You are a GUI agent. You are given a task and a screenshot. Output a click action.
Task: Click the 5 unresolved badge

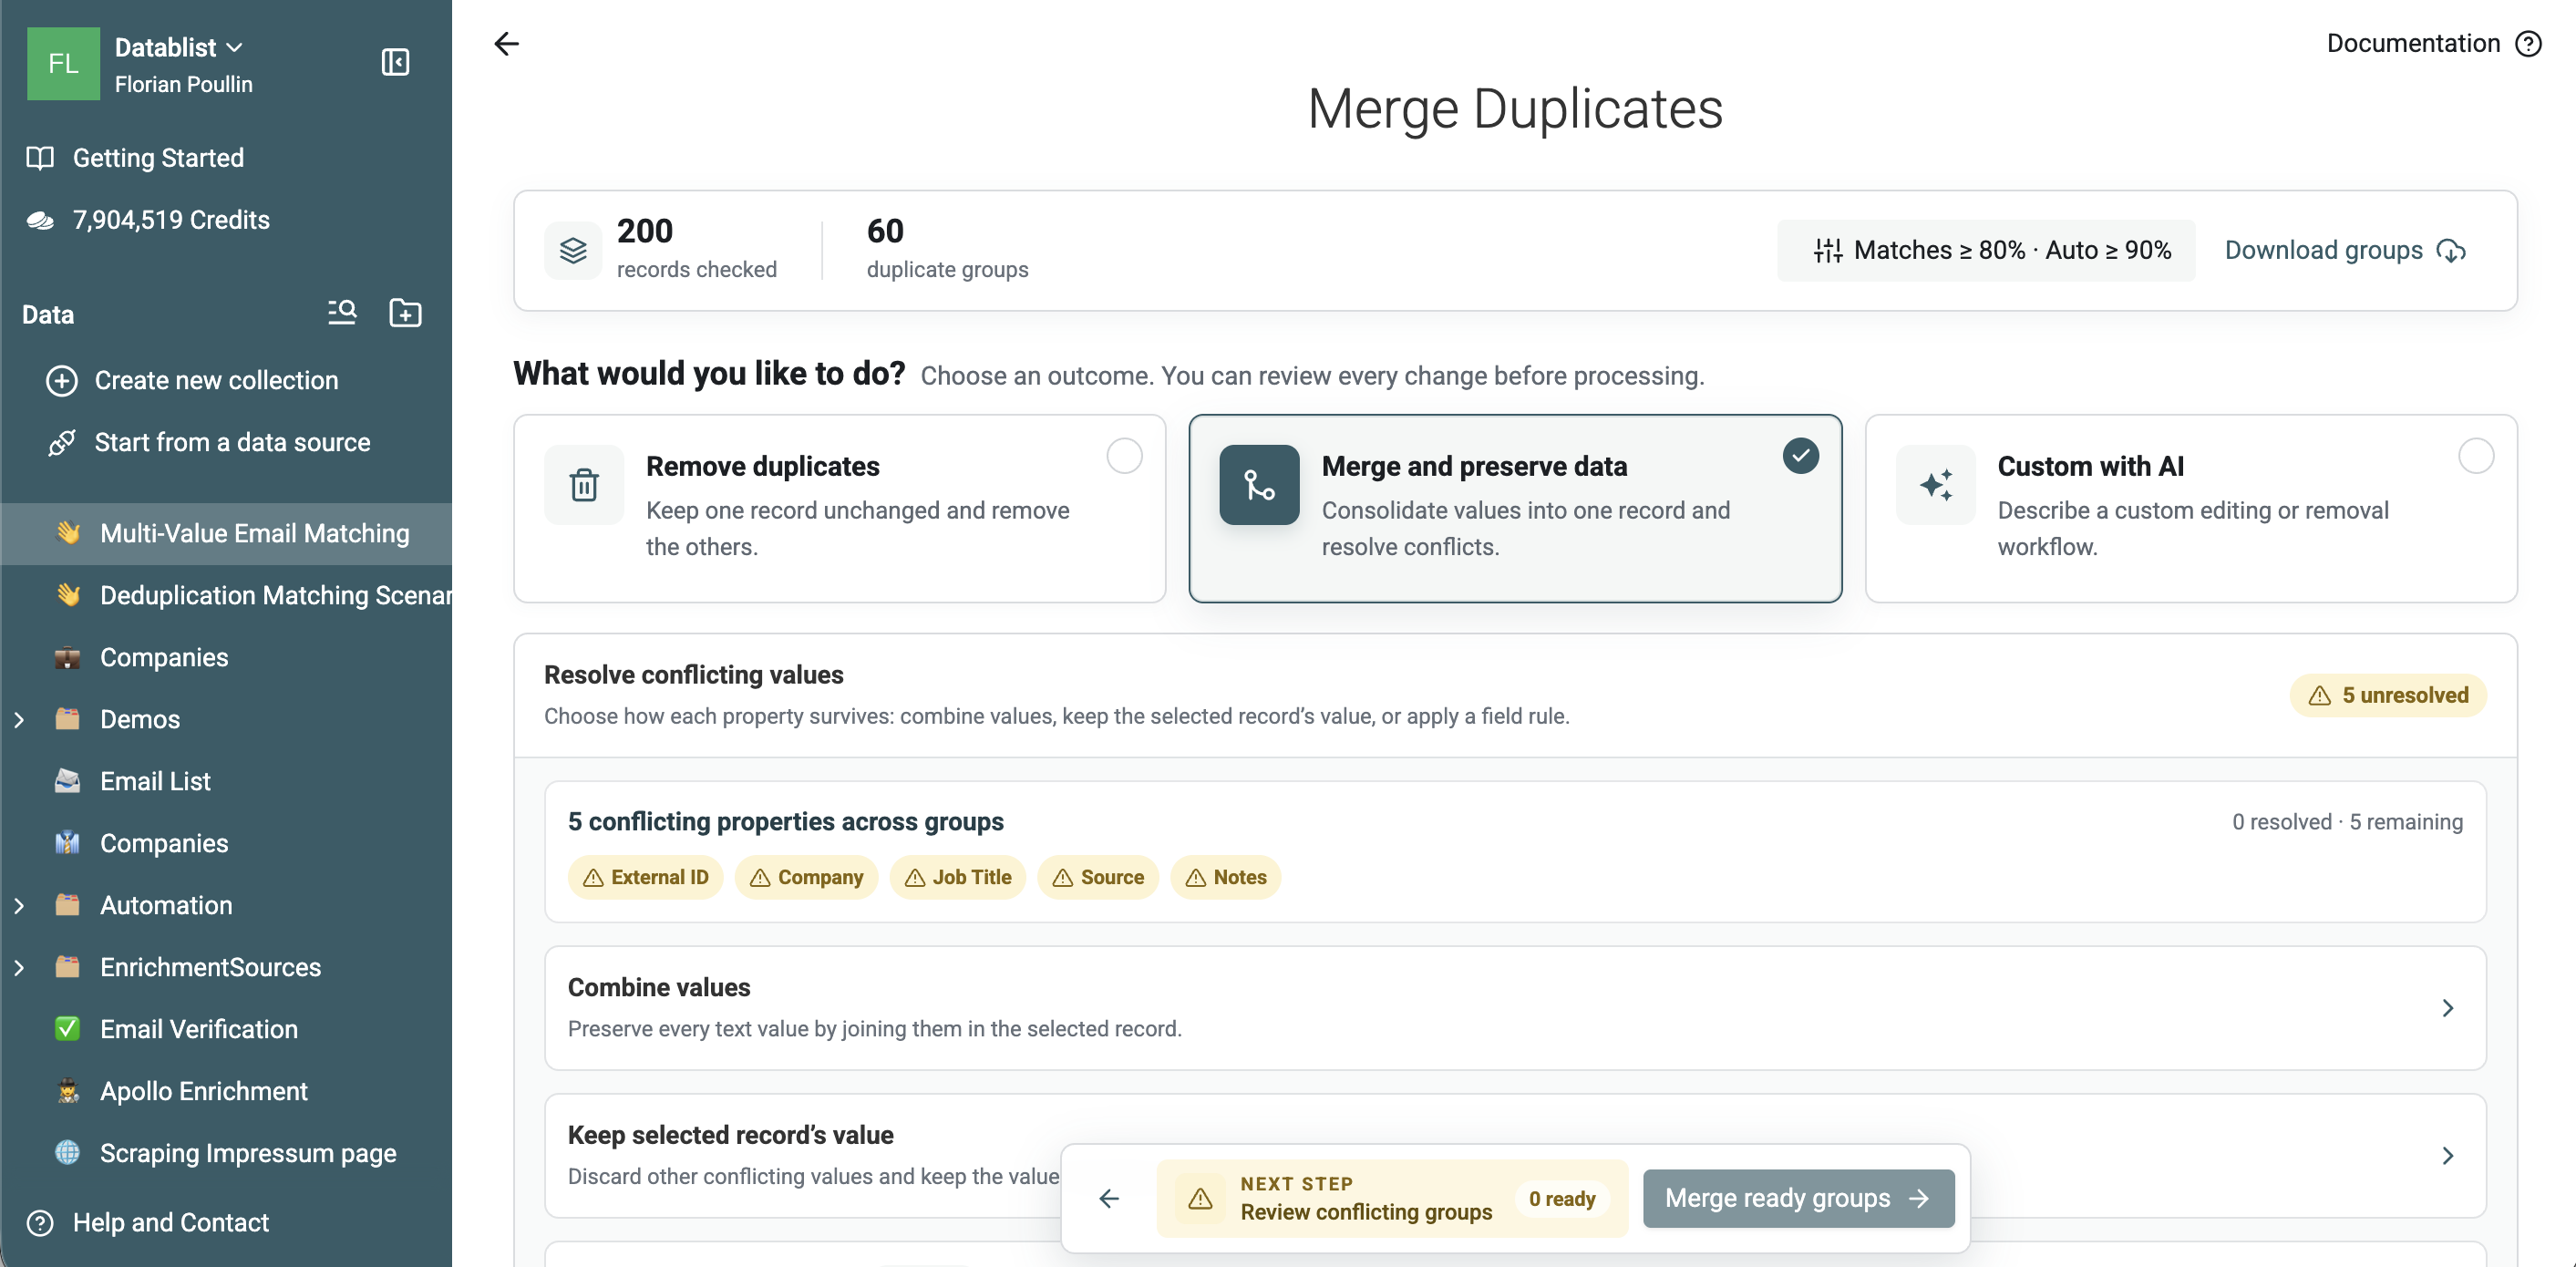(2387, 695)
